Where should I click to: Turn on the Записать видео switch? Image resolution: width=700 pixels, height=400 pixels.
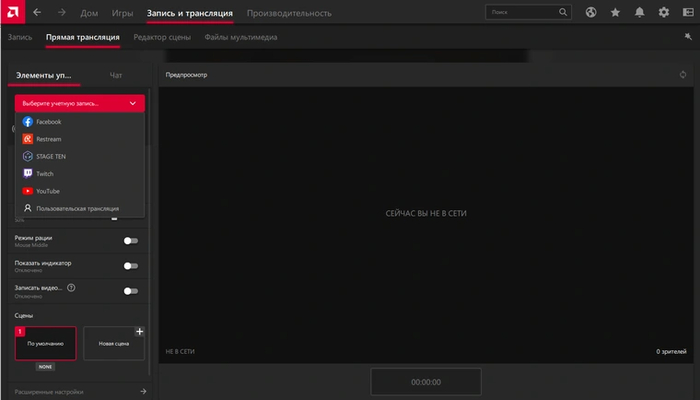tap(130, 290)
